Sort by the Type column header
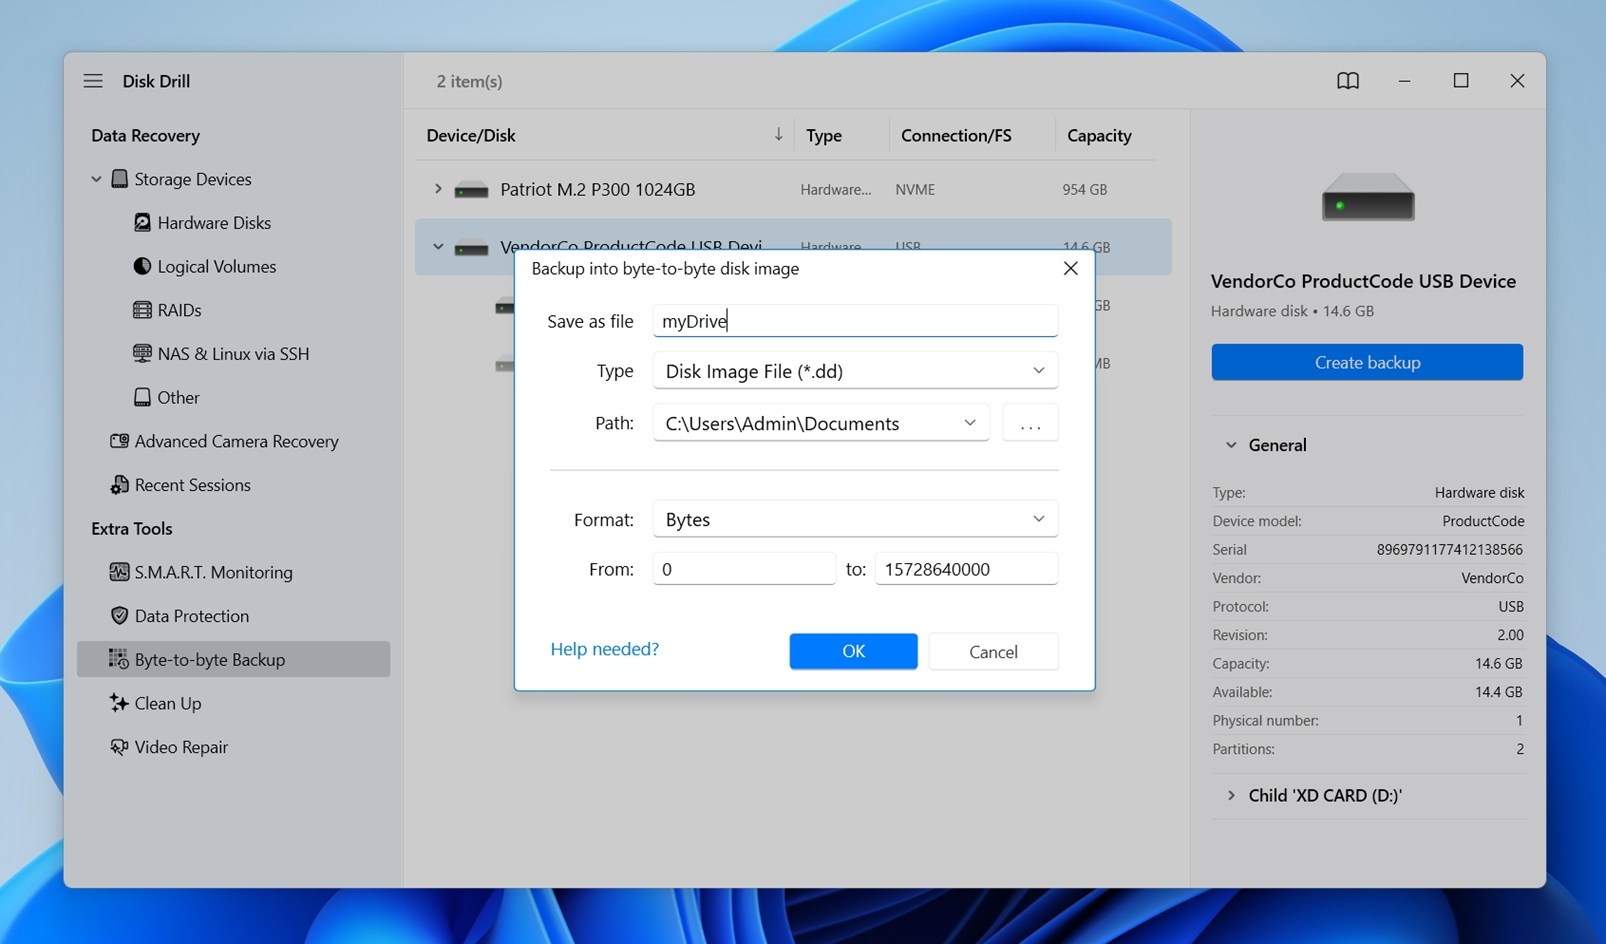 [824, 135]
